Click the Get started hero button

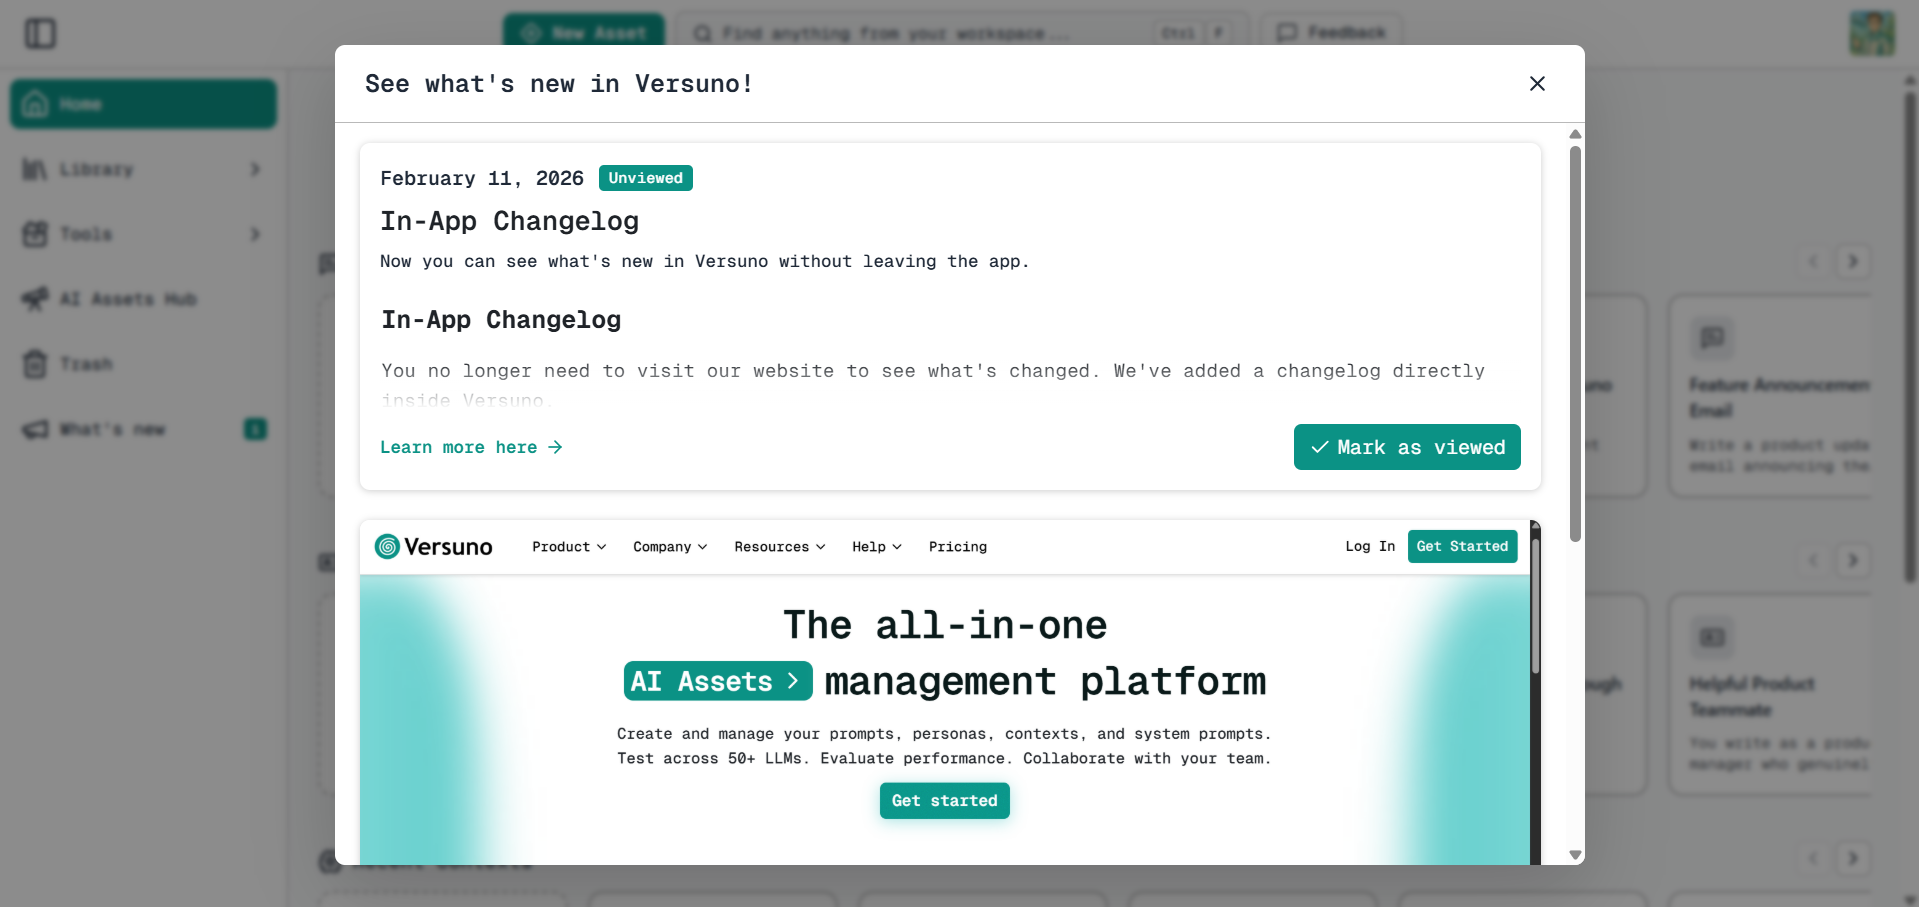945,801
